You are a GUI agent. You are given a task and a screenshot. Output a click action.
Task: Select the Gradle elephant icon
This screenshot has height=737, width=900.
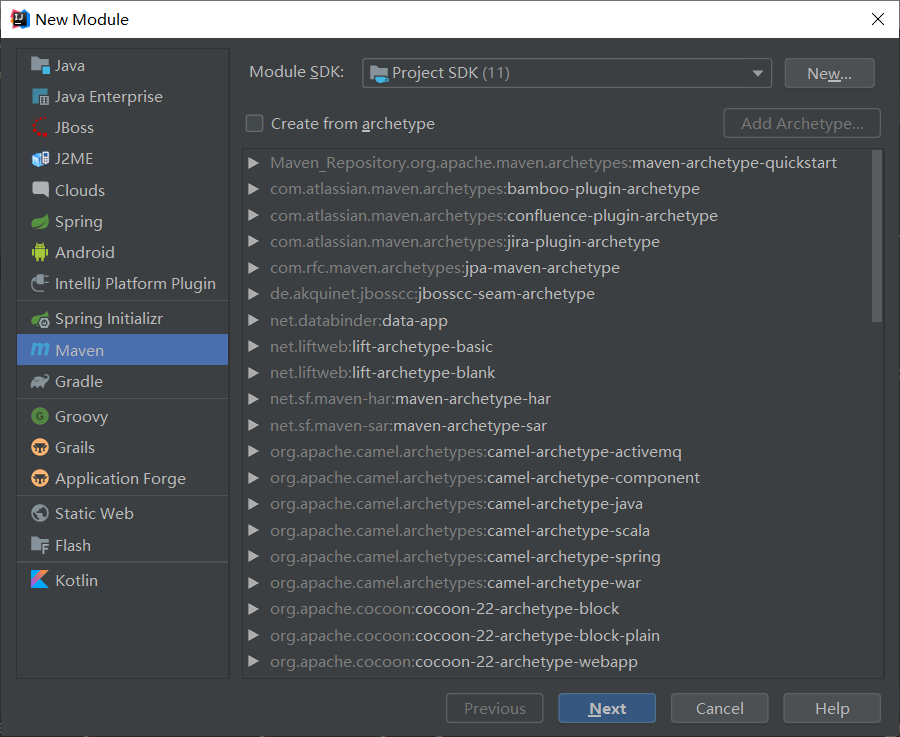(40, 381)
